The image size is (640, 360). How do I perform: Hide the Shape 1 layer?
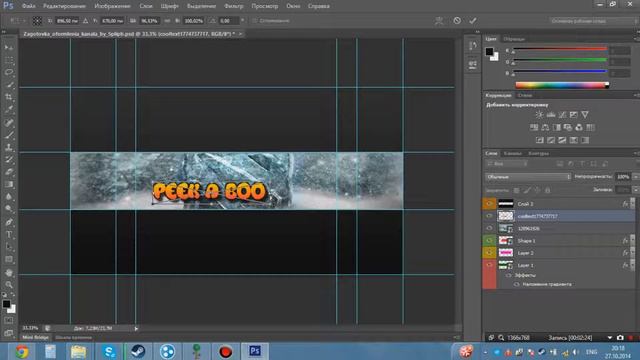pyautogui.click(x=489, y=240)
